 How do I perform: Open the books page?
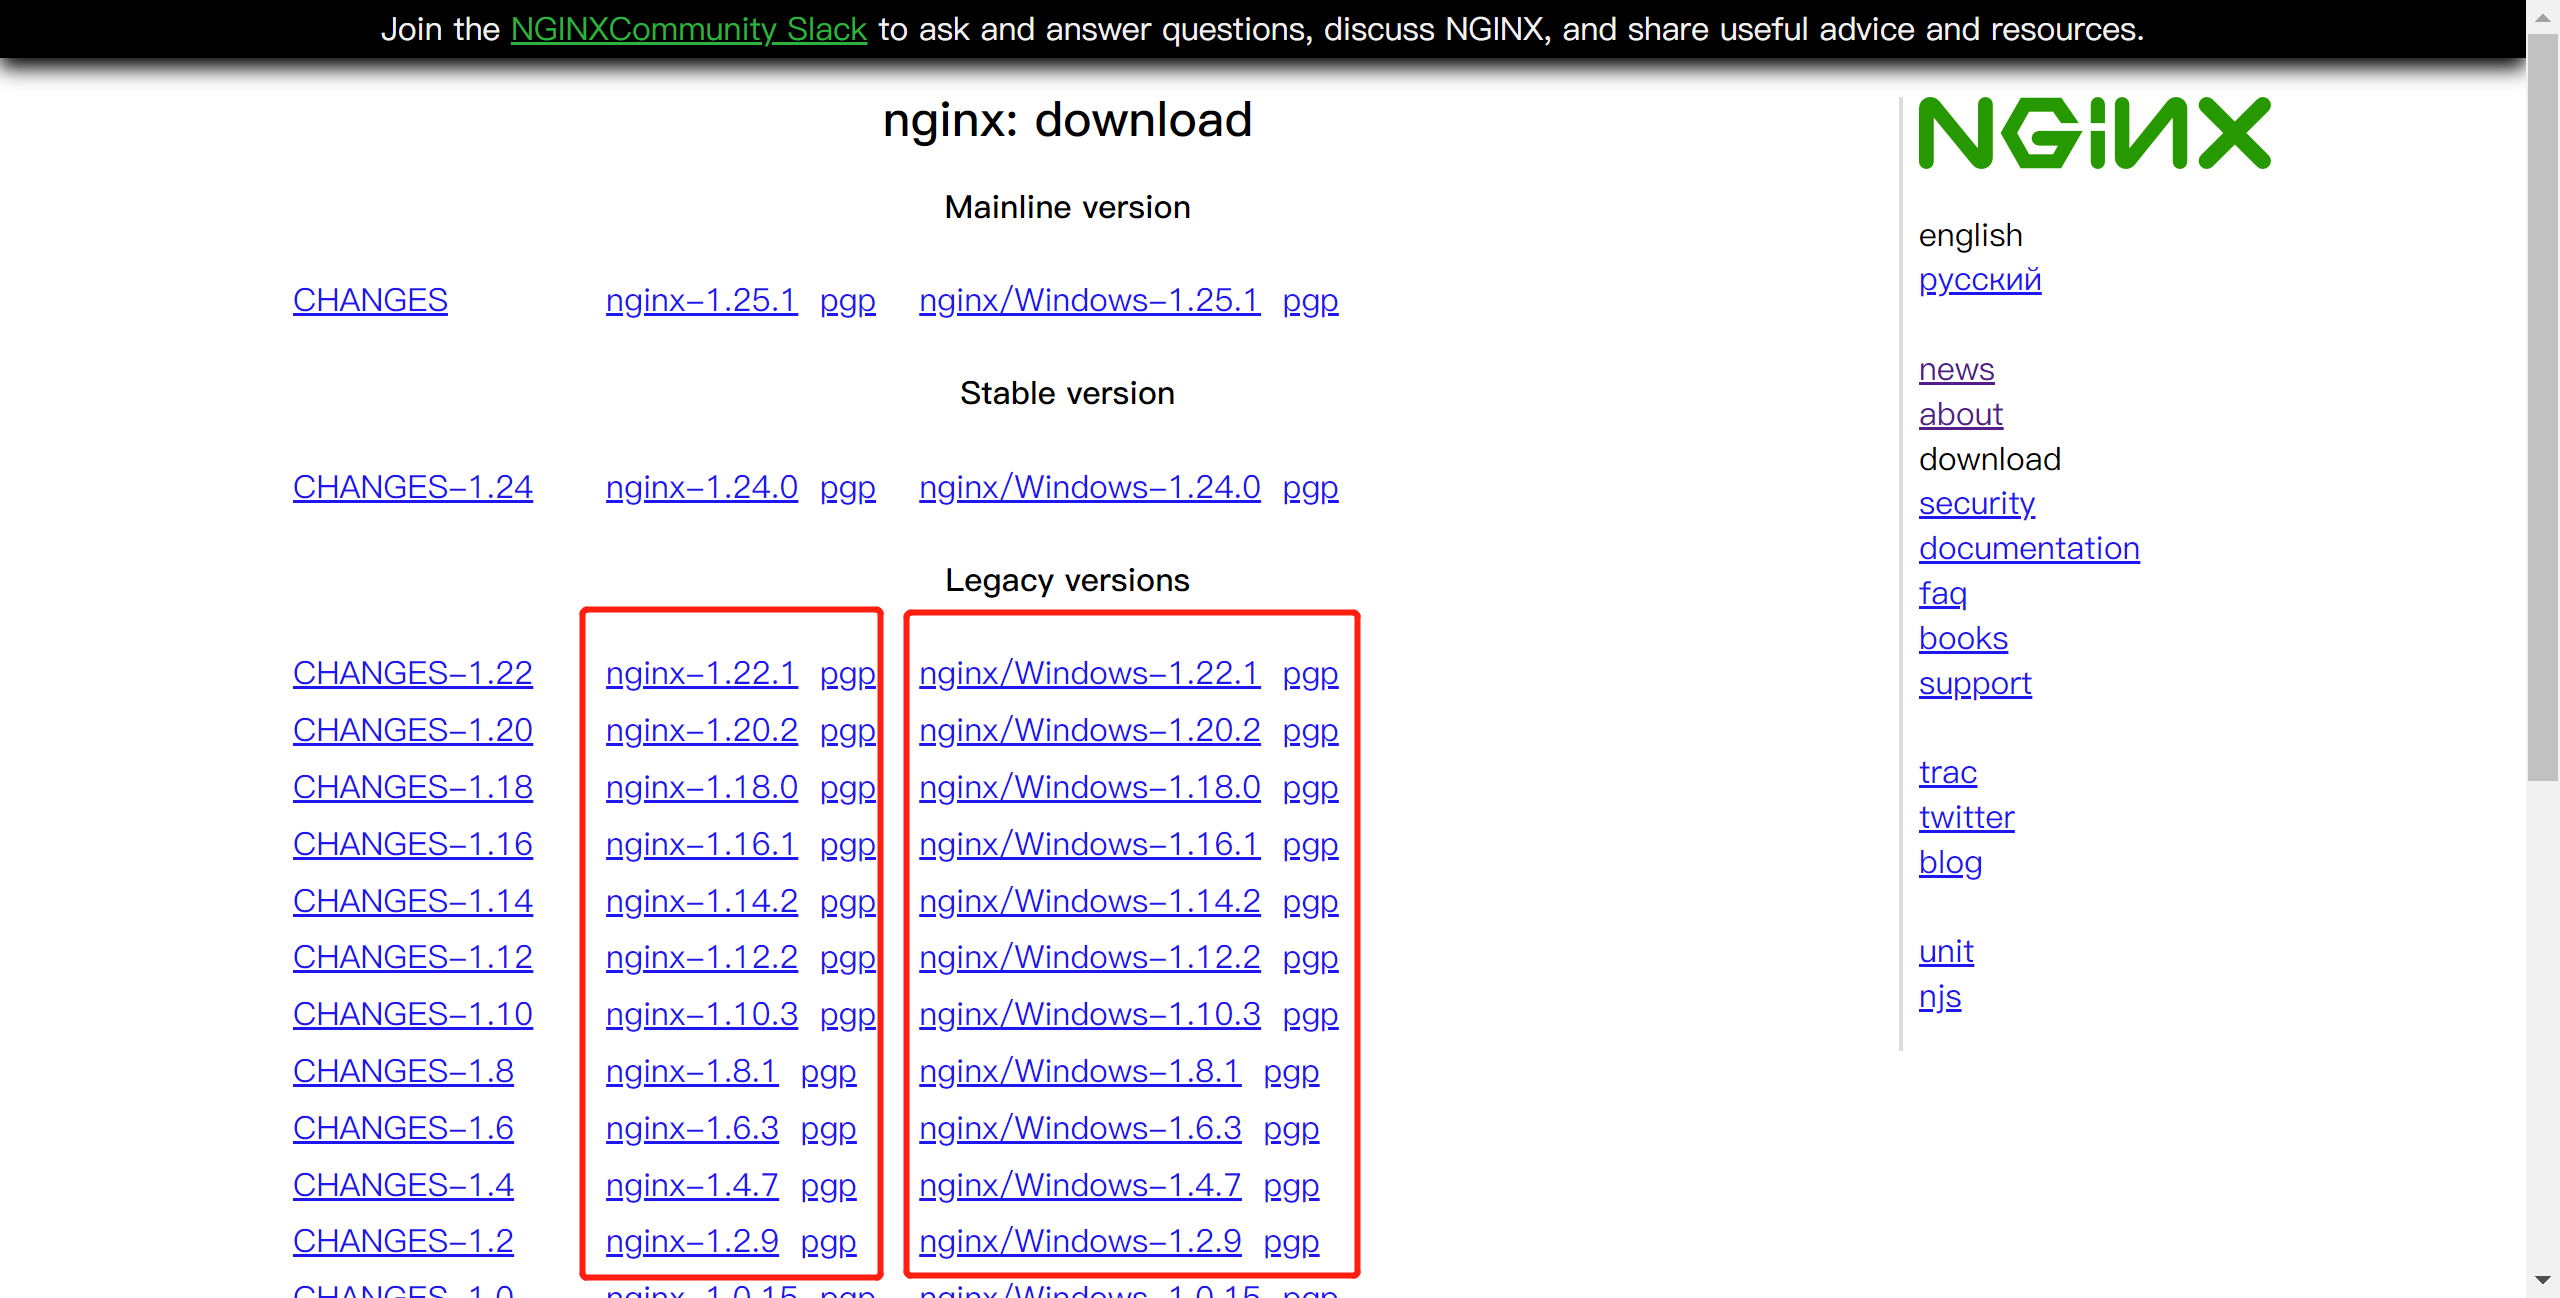(1963, 638)
